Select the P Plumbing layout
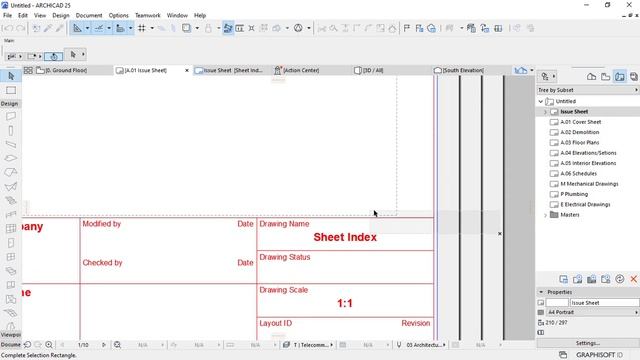 (574, 194)
